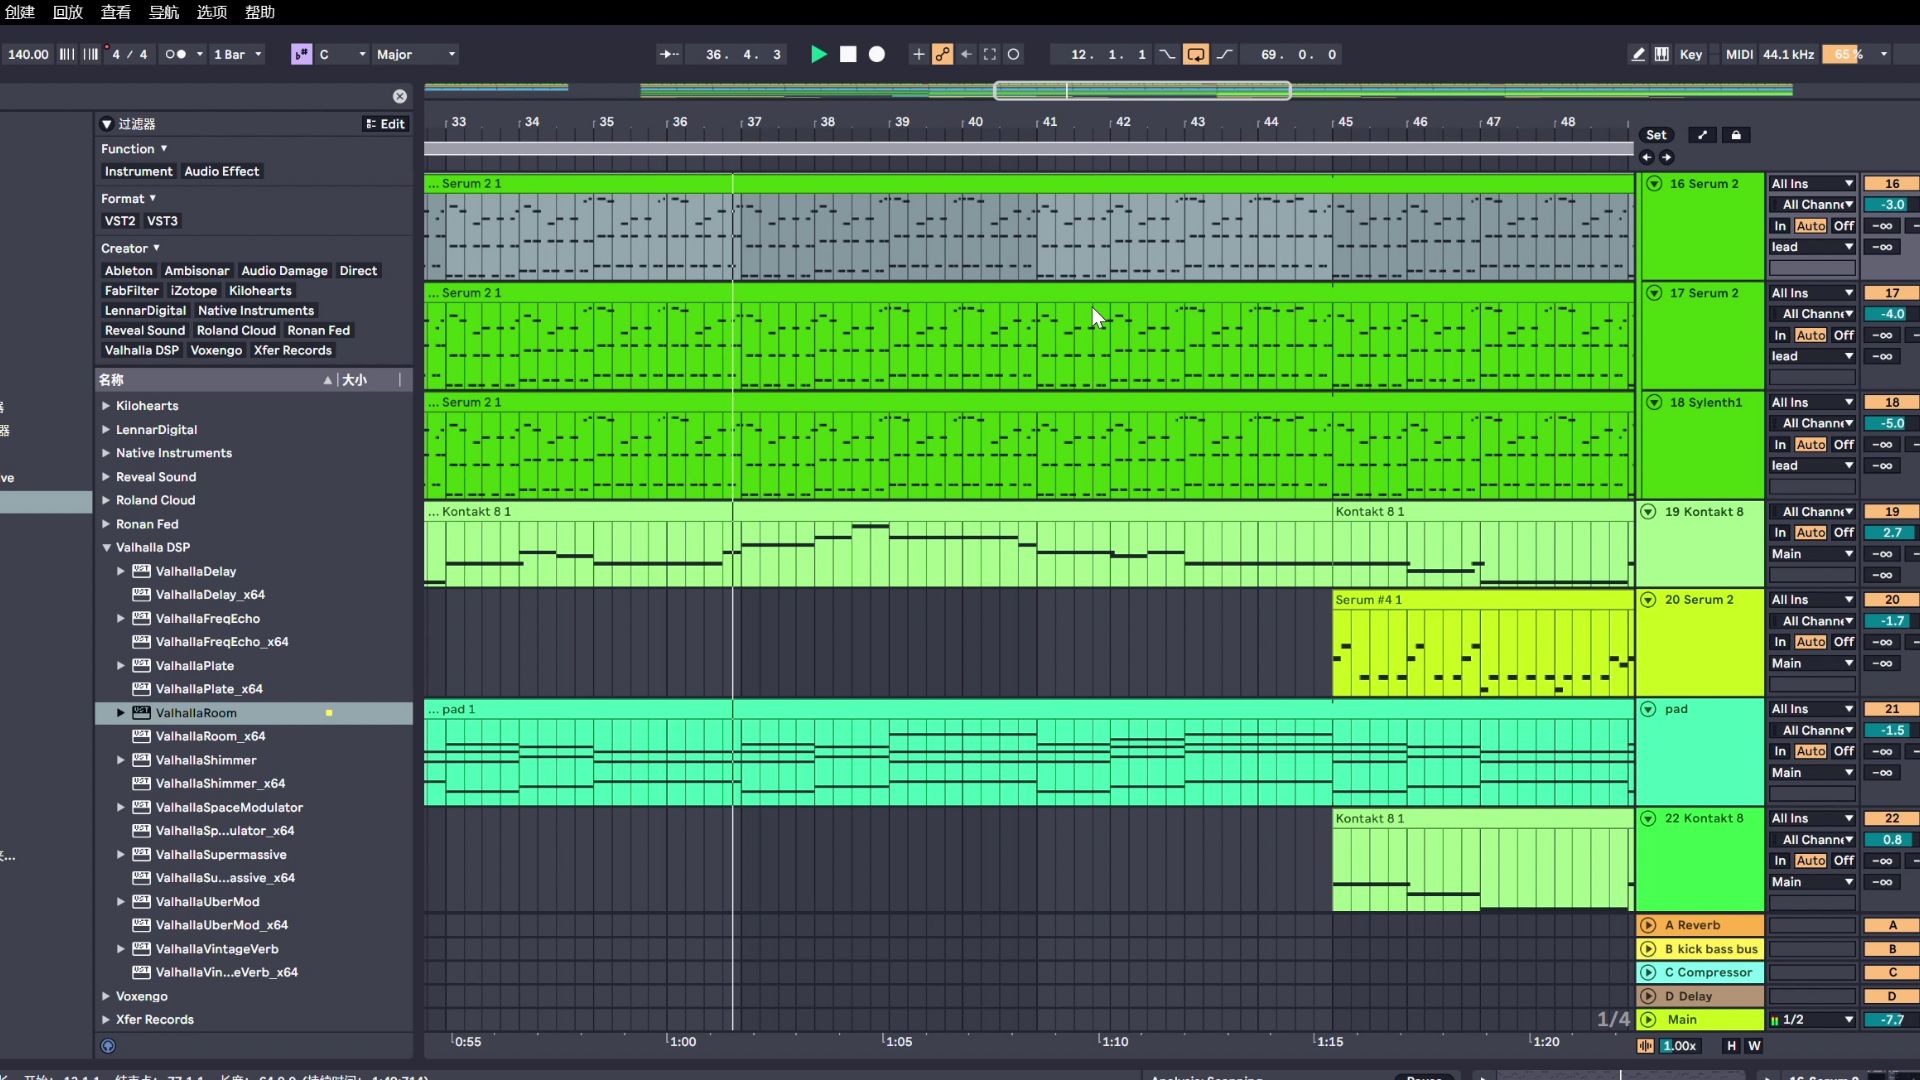Collapse the Valhalla DSP folder
Viewport: 1920px width, 1080px height.
click(x=106, y=548)
